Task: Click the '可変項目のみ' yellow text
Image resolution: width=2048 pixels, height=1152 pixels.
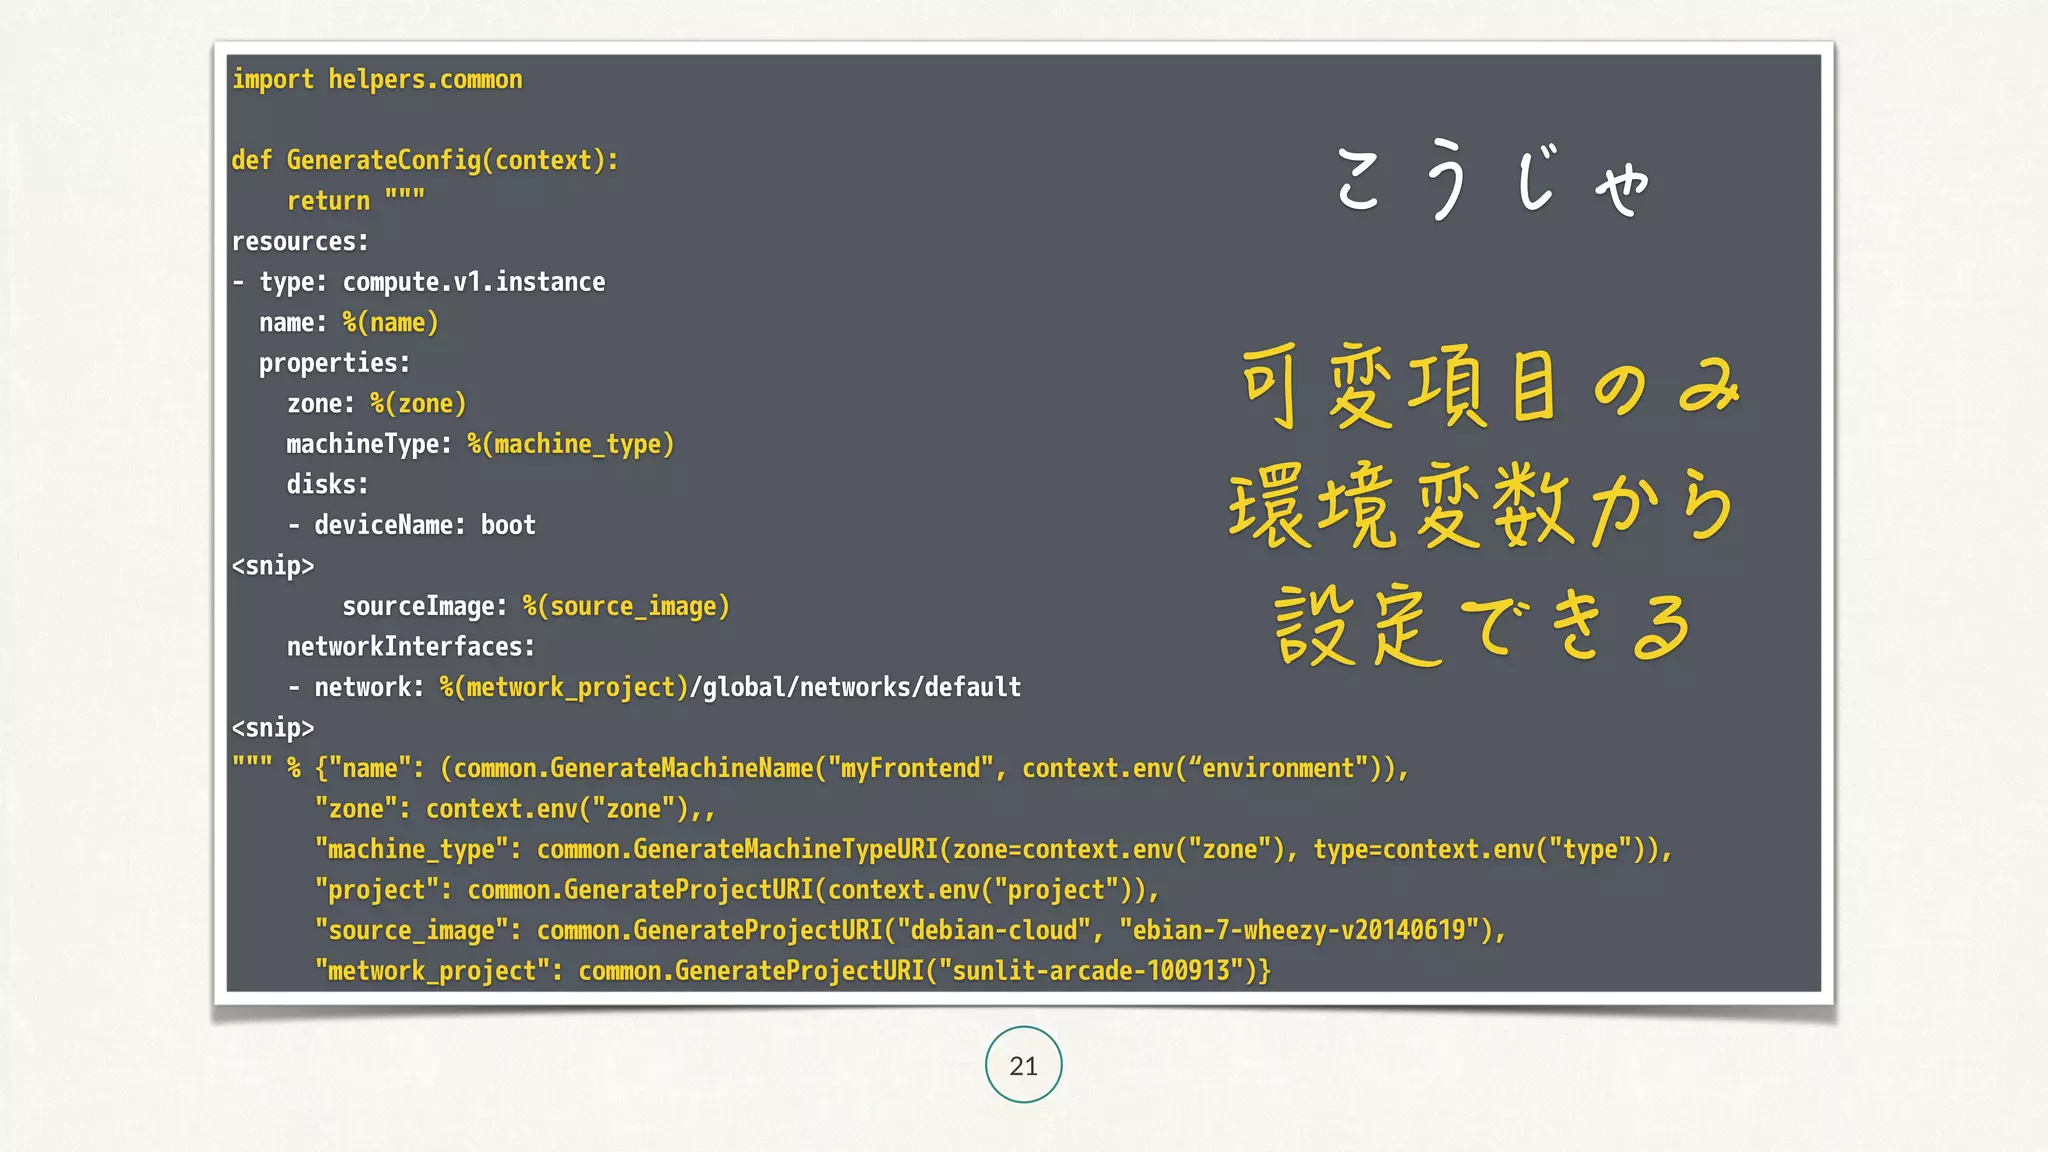Action: [x=1490, y=387]
